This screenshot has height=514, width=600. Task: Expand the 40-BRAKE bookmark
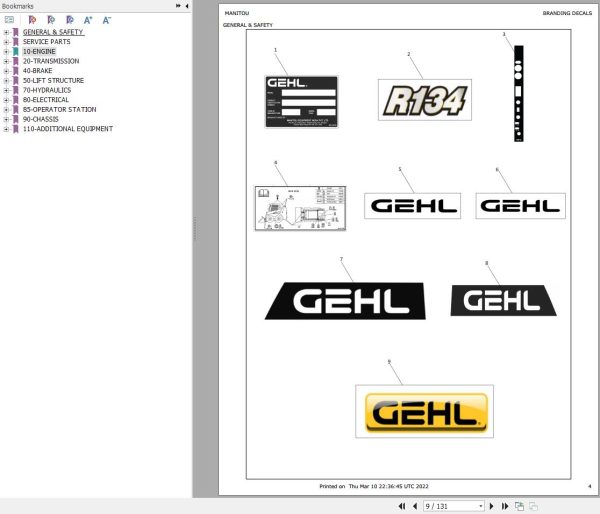[x=6, y=71]
